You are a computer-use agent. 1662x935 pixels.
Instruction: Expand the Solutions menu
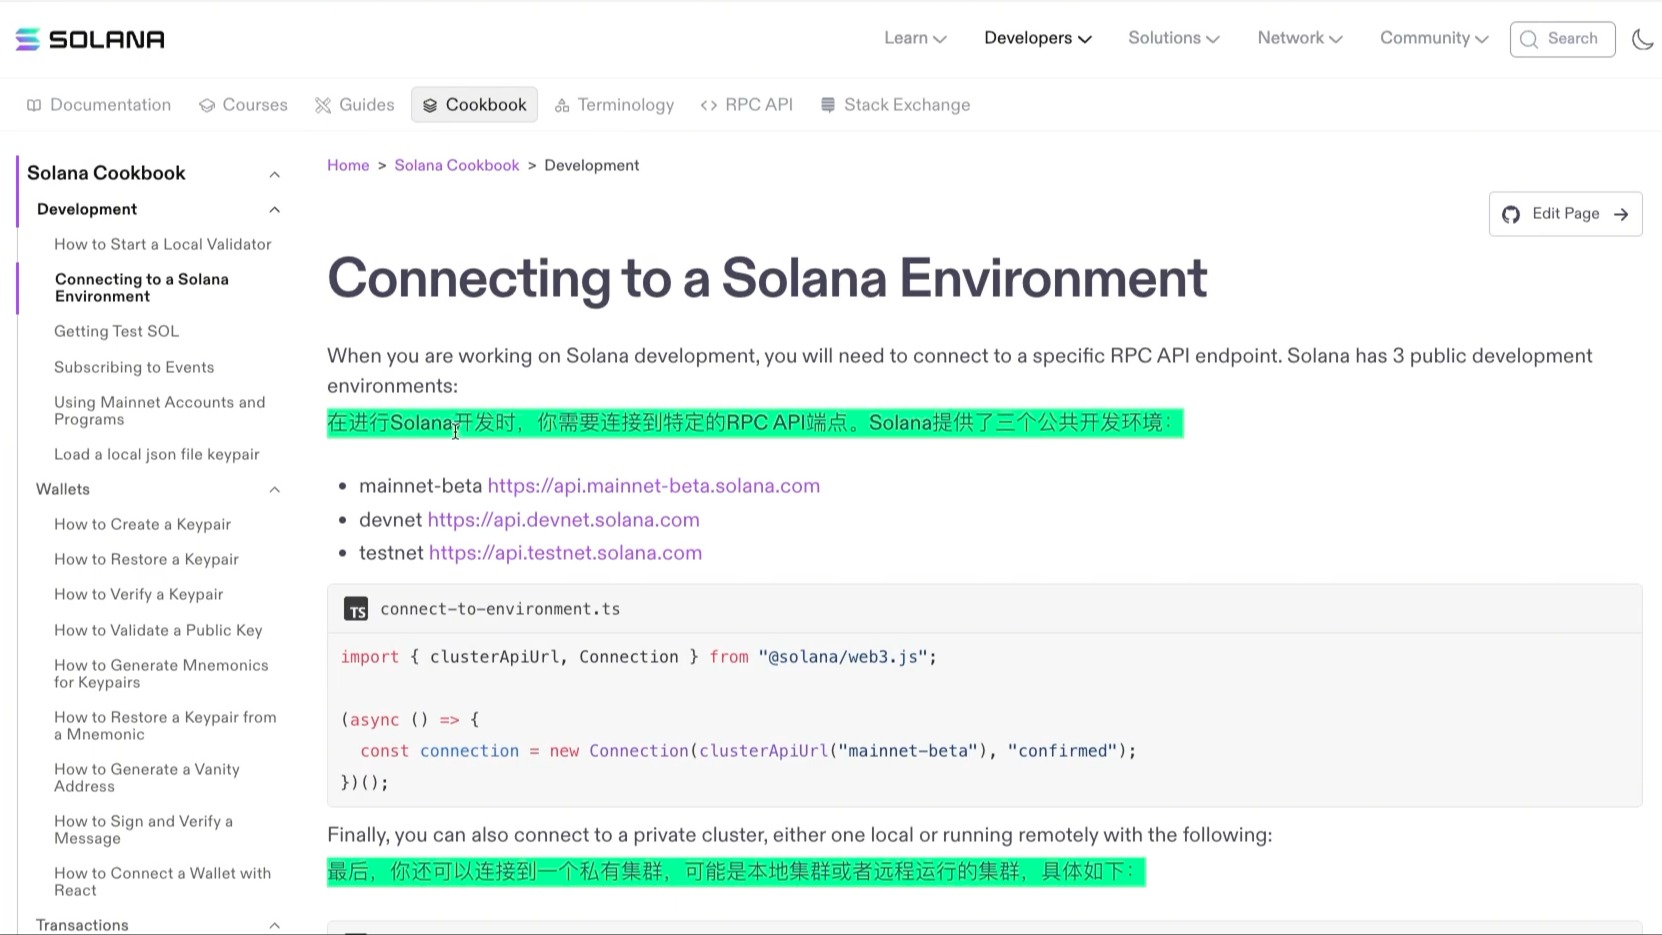pos(1174,38)
